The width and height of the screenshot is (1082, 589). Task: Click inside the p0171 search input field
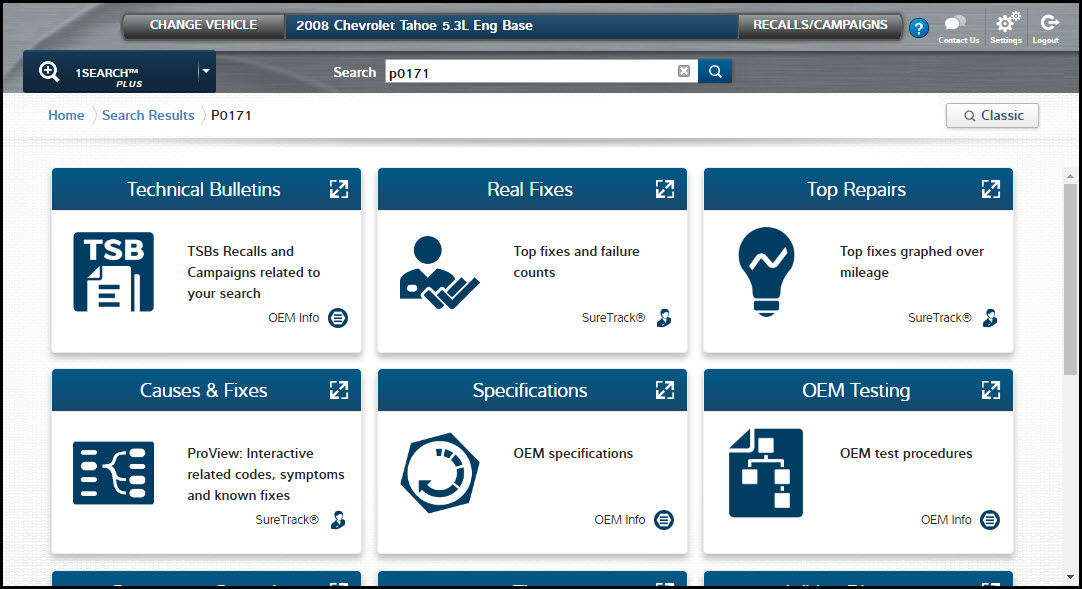click(530, 72)
